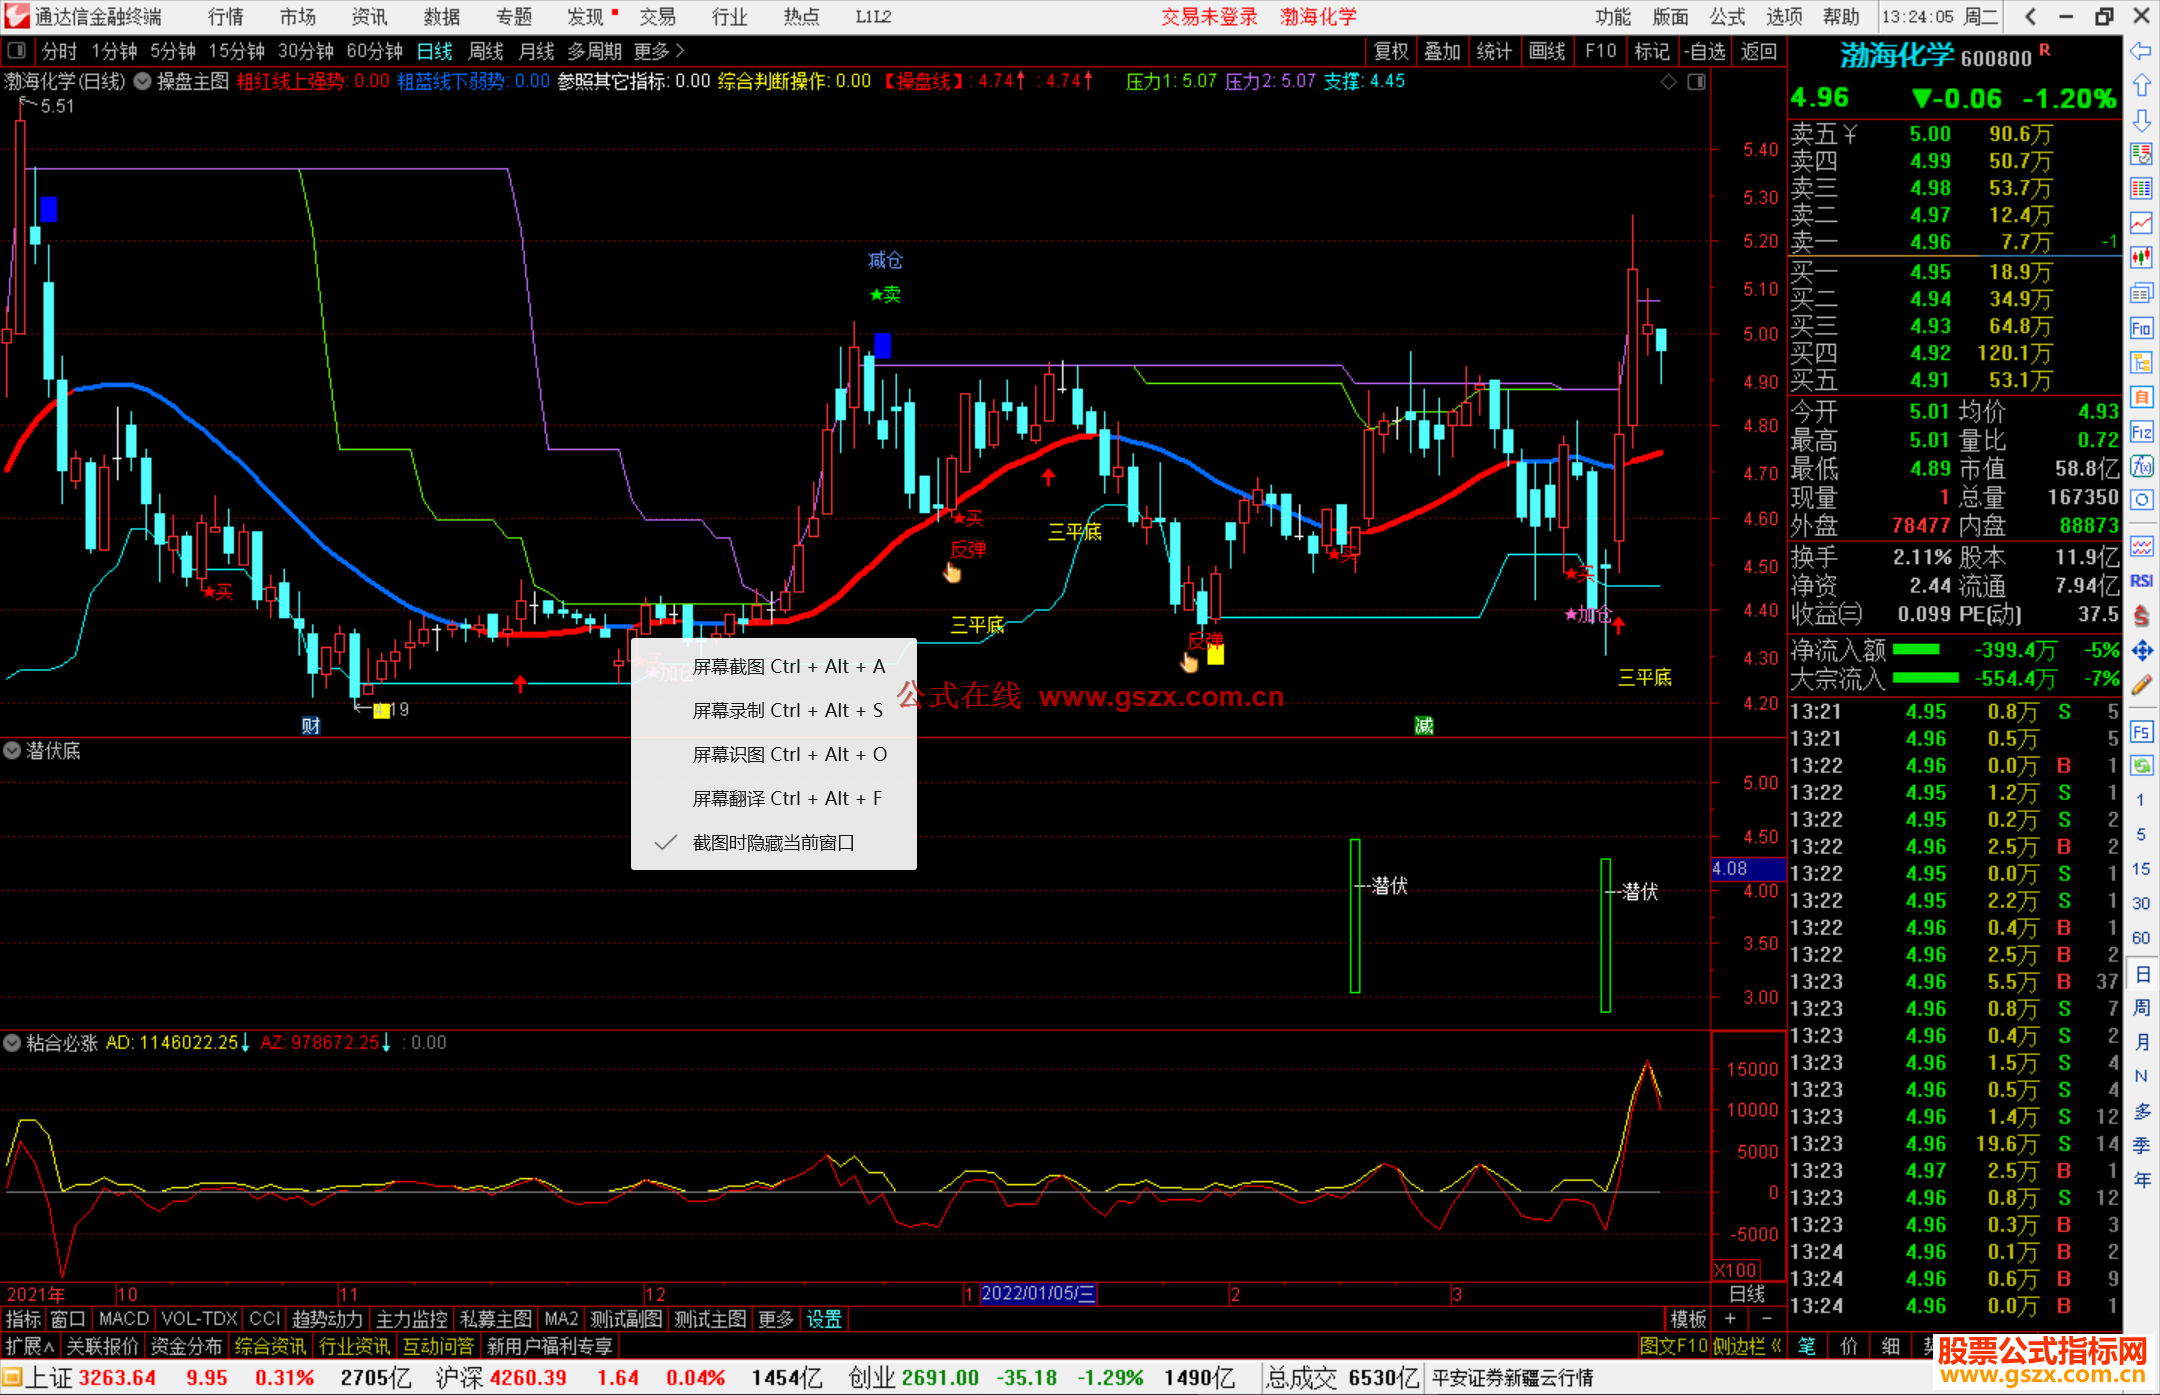The width and height of the screenshot is (2160, 1395).
Task: Click the 财 marker below the chart
Action: click(x=311, y=726)
